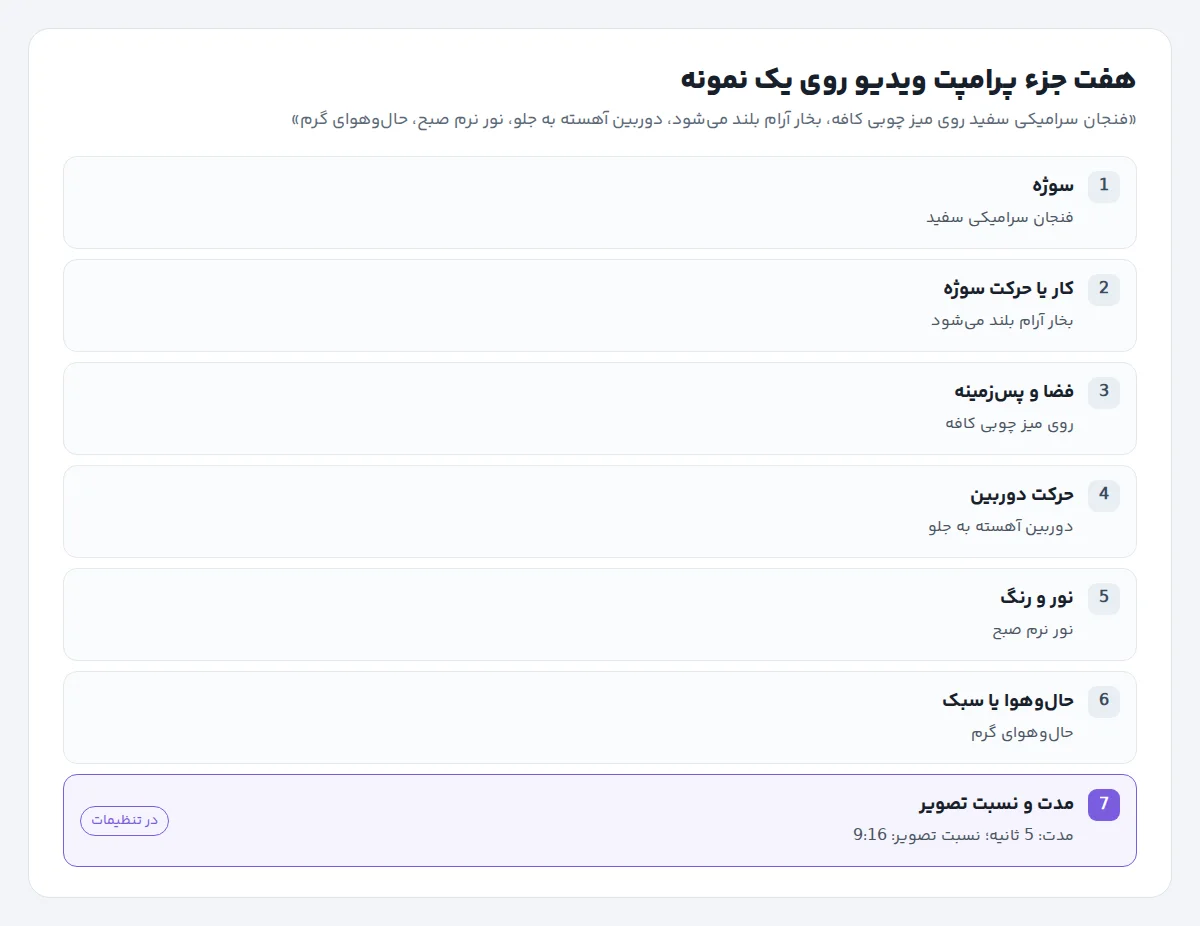Select "حال‌وهوای گرم" in the sixth card

(1022, 732)
